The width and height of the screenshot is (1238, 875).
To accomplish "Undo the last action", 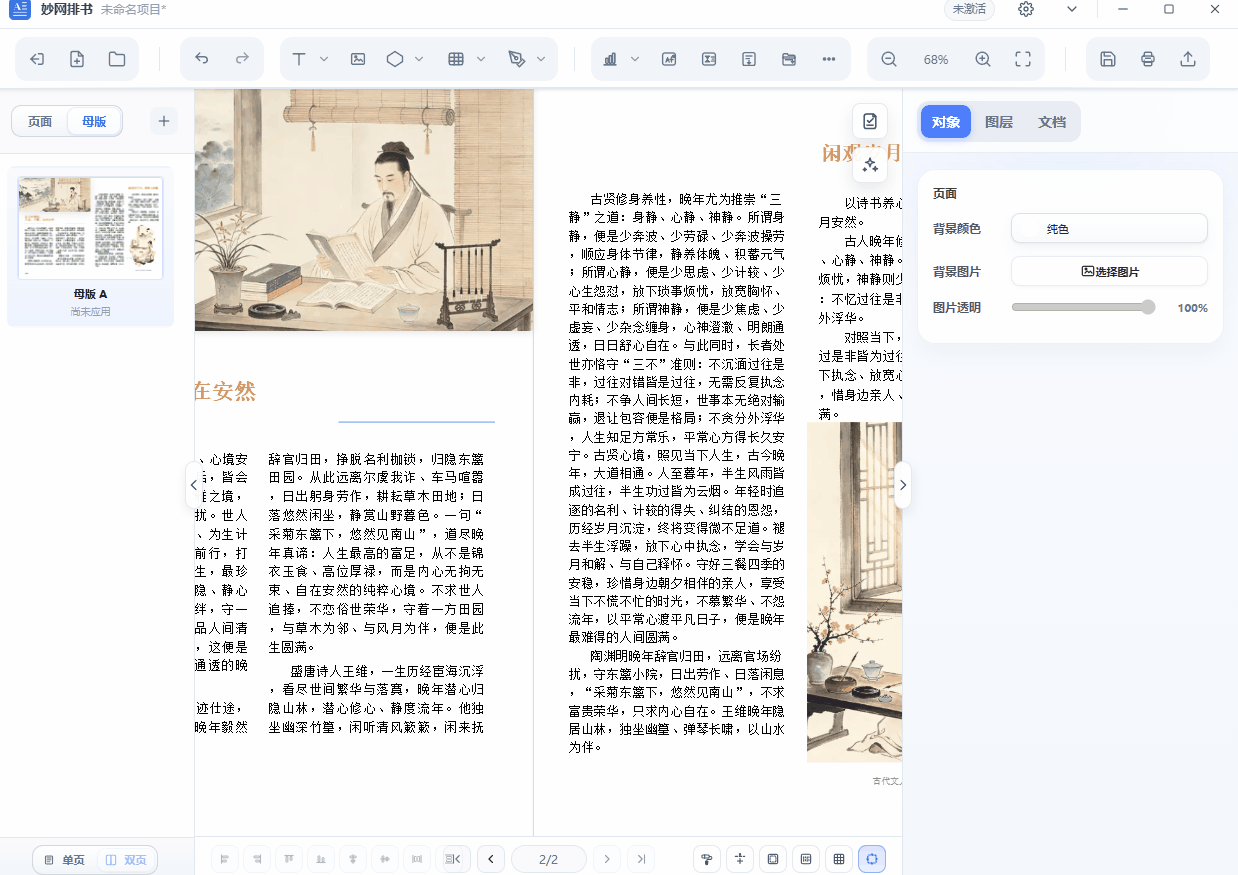I will (202, 59).
